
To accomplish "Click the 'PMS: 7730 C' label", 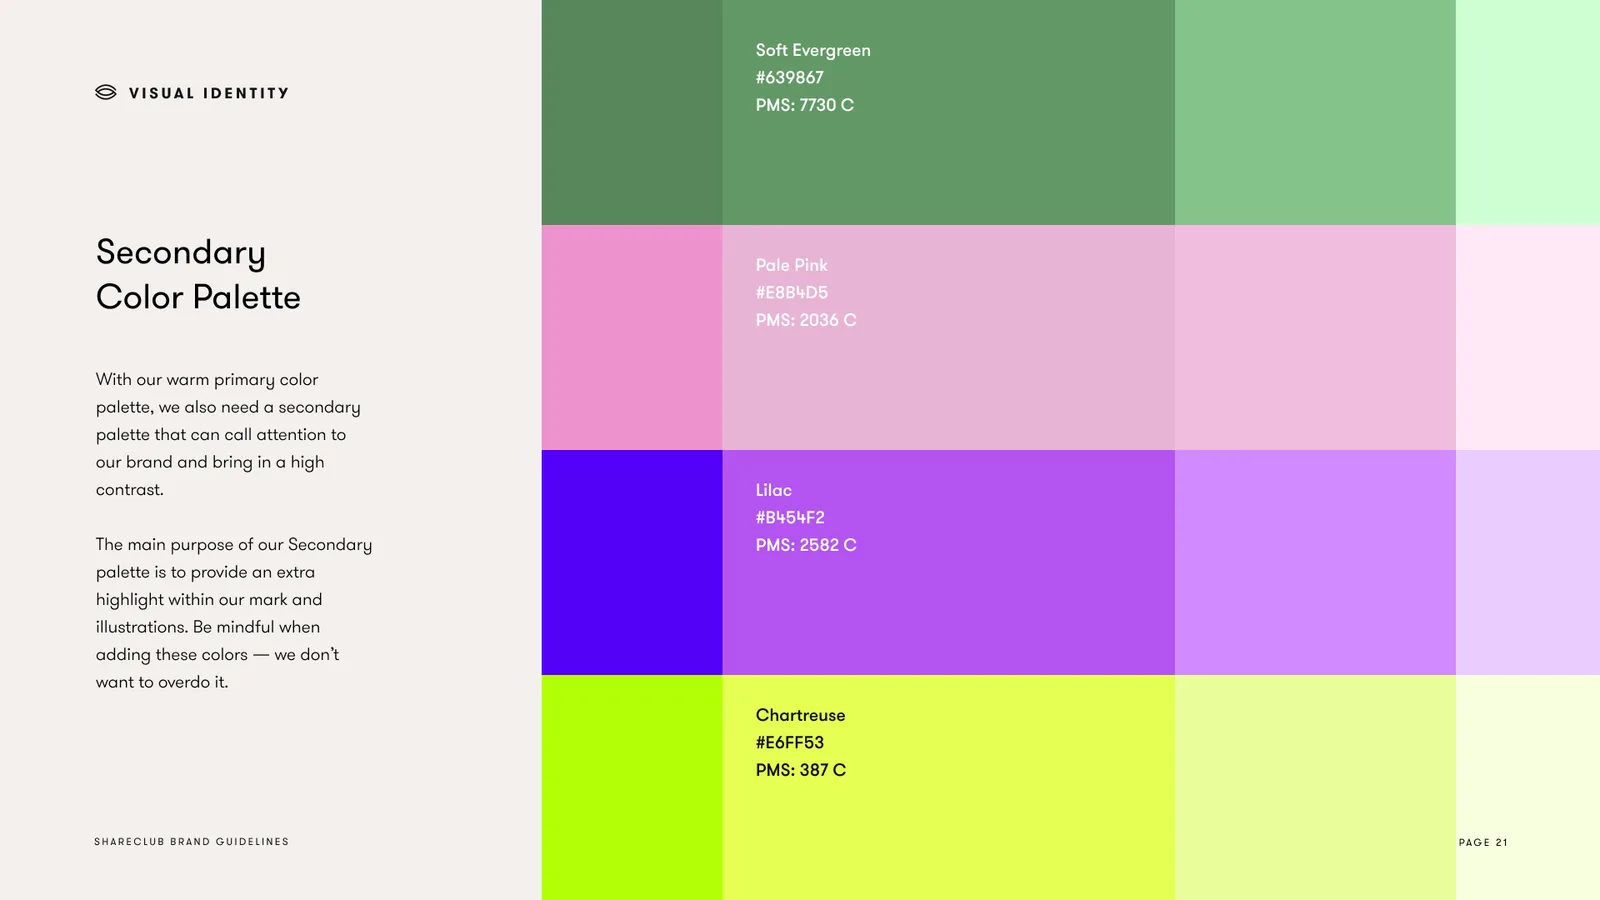I will (x=805, y=105).
